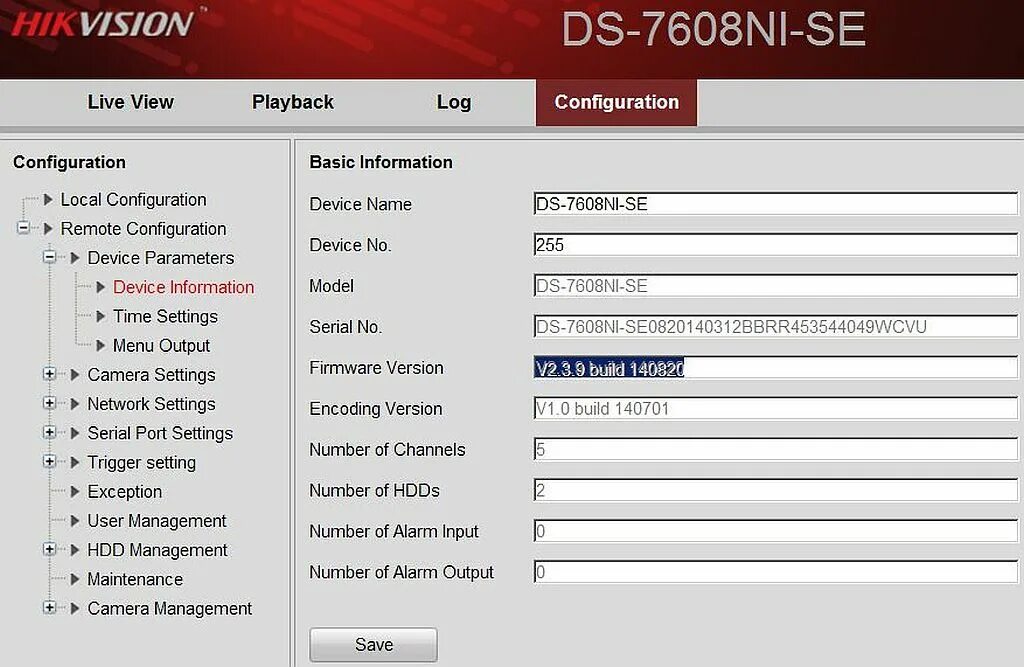Click the Number of Alarm Output field

[x=775, y=572]
